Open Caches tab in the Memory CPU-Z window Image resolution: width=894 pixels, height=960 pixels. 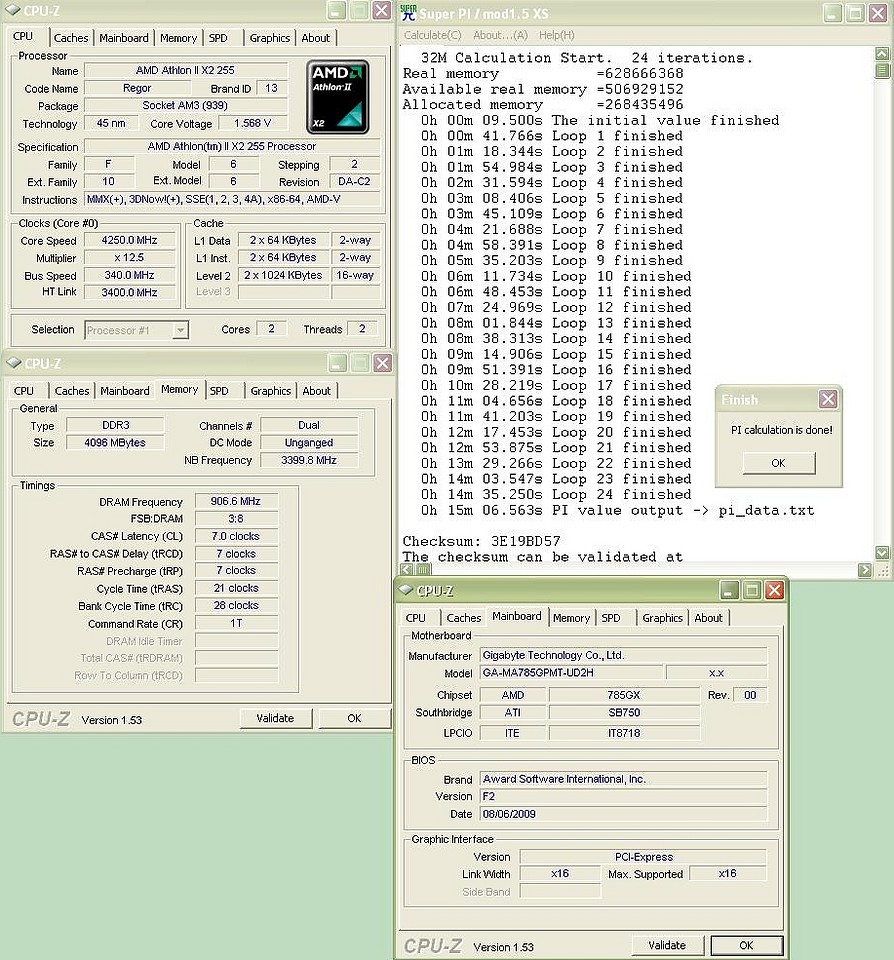72,391
